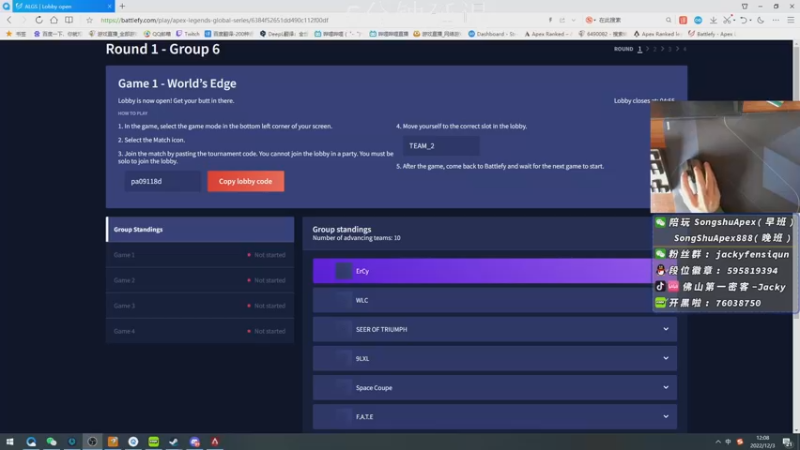
Task: Open the DeepL translate bookmark
Action: (x=284, y=34)
